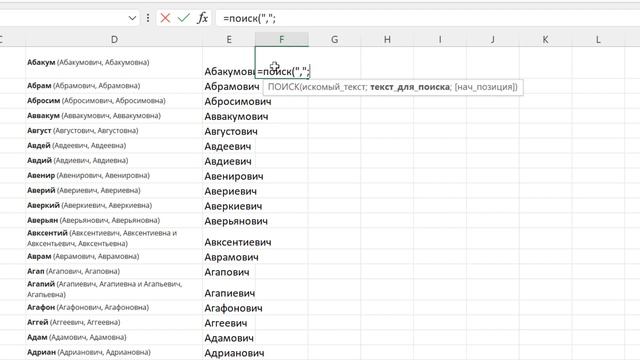Select cell with Абакум (Абакумович, Абакумовна)

[114, 62]
